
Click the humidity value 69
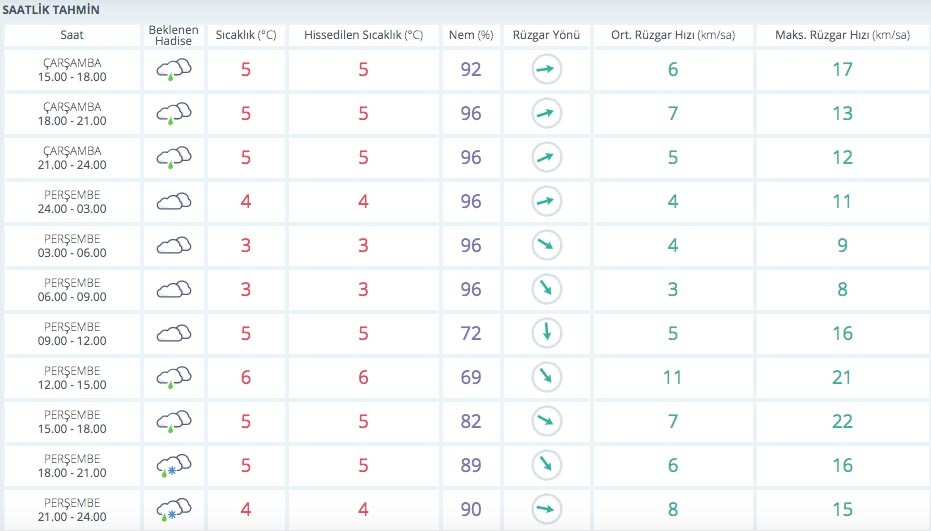pos(471,378)
